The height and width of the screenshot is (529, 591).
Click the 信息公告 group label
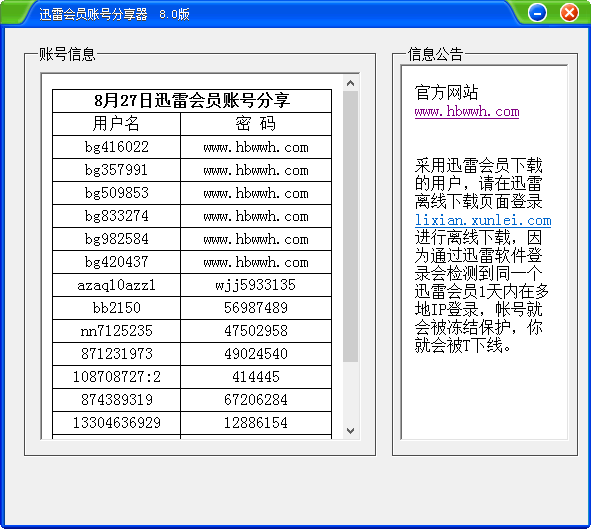pyautogui.click(x=435, y=54)
